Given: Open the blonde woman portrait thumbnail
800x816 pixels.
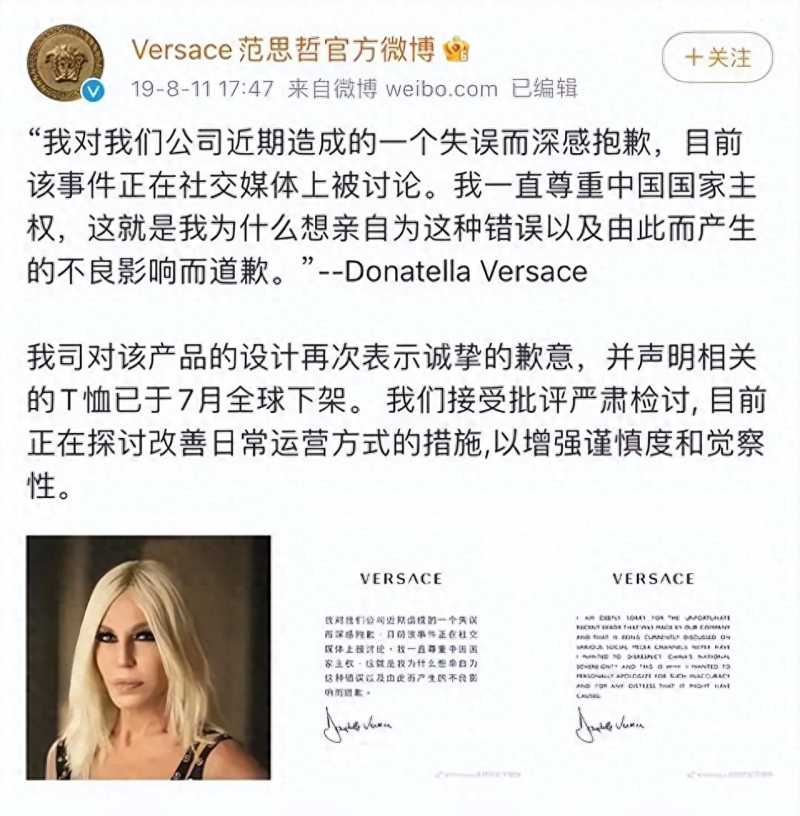Looking at the screenshot, I should click(x=148, y=657).
